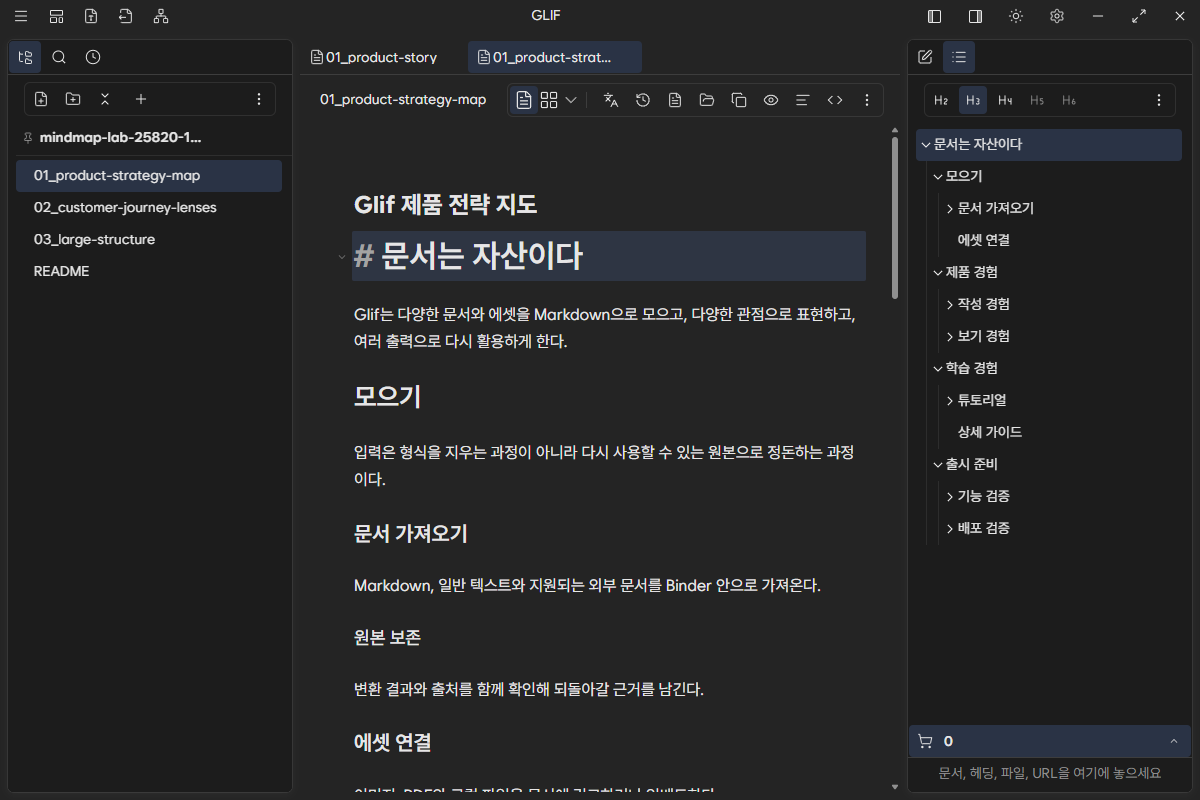Collapse '학습 경험' outline node
Image resolution: width=1200 pixels, height=800 pixels.
938,368
